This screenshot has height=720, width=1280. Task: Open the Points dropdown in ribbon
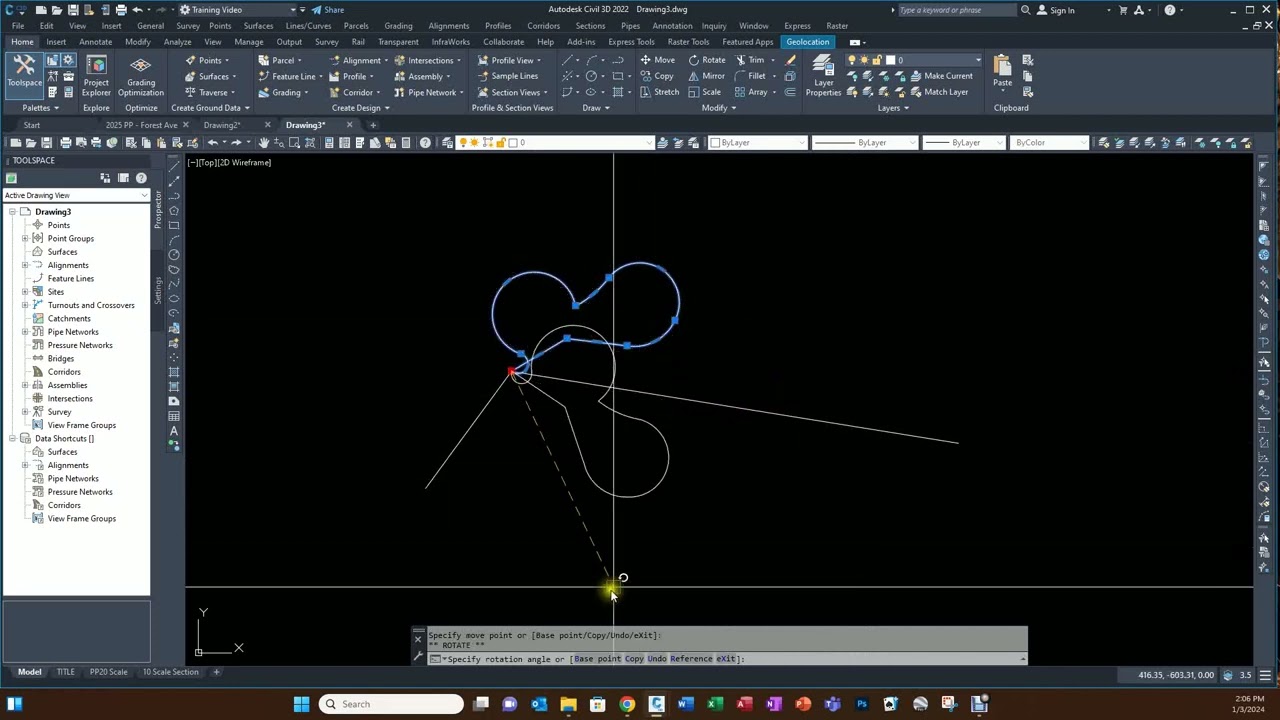click(x=208, y=60)
